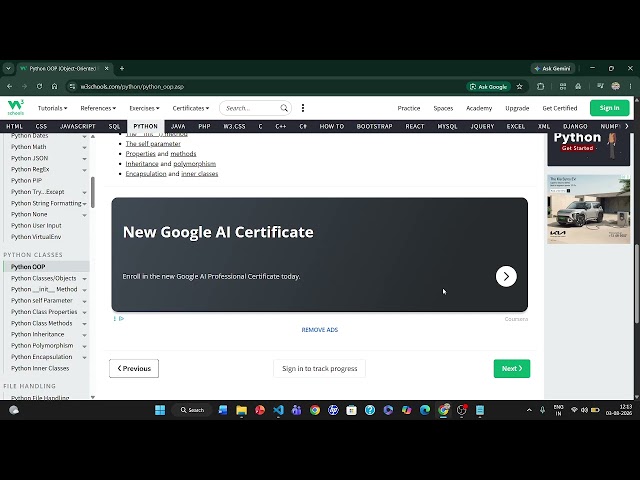Image resolution: width=640 pixels, height=480 pixels.
Task: Click volume icon in system tray
Action: 584,410
